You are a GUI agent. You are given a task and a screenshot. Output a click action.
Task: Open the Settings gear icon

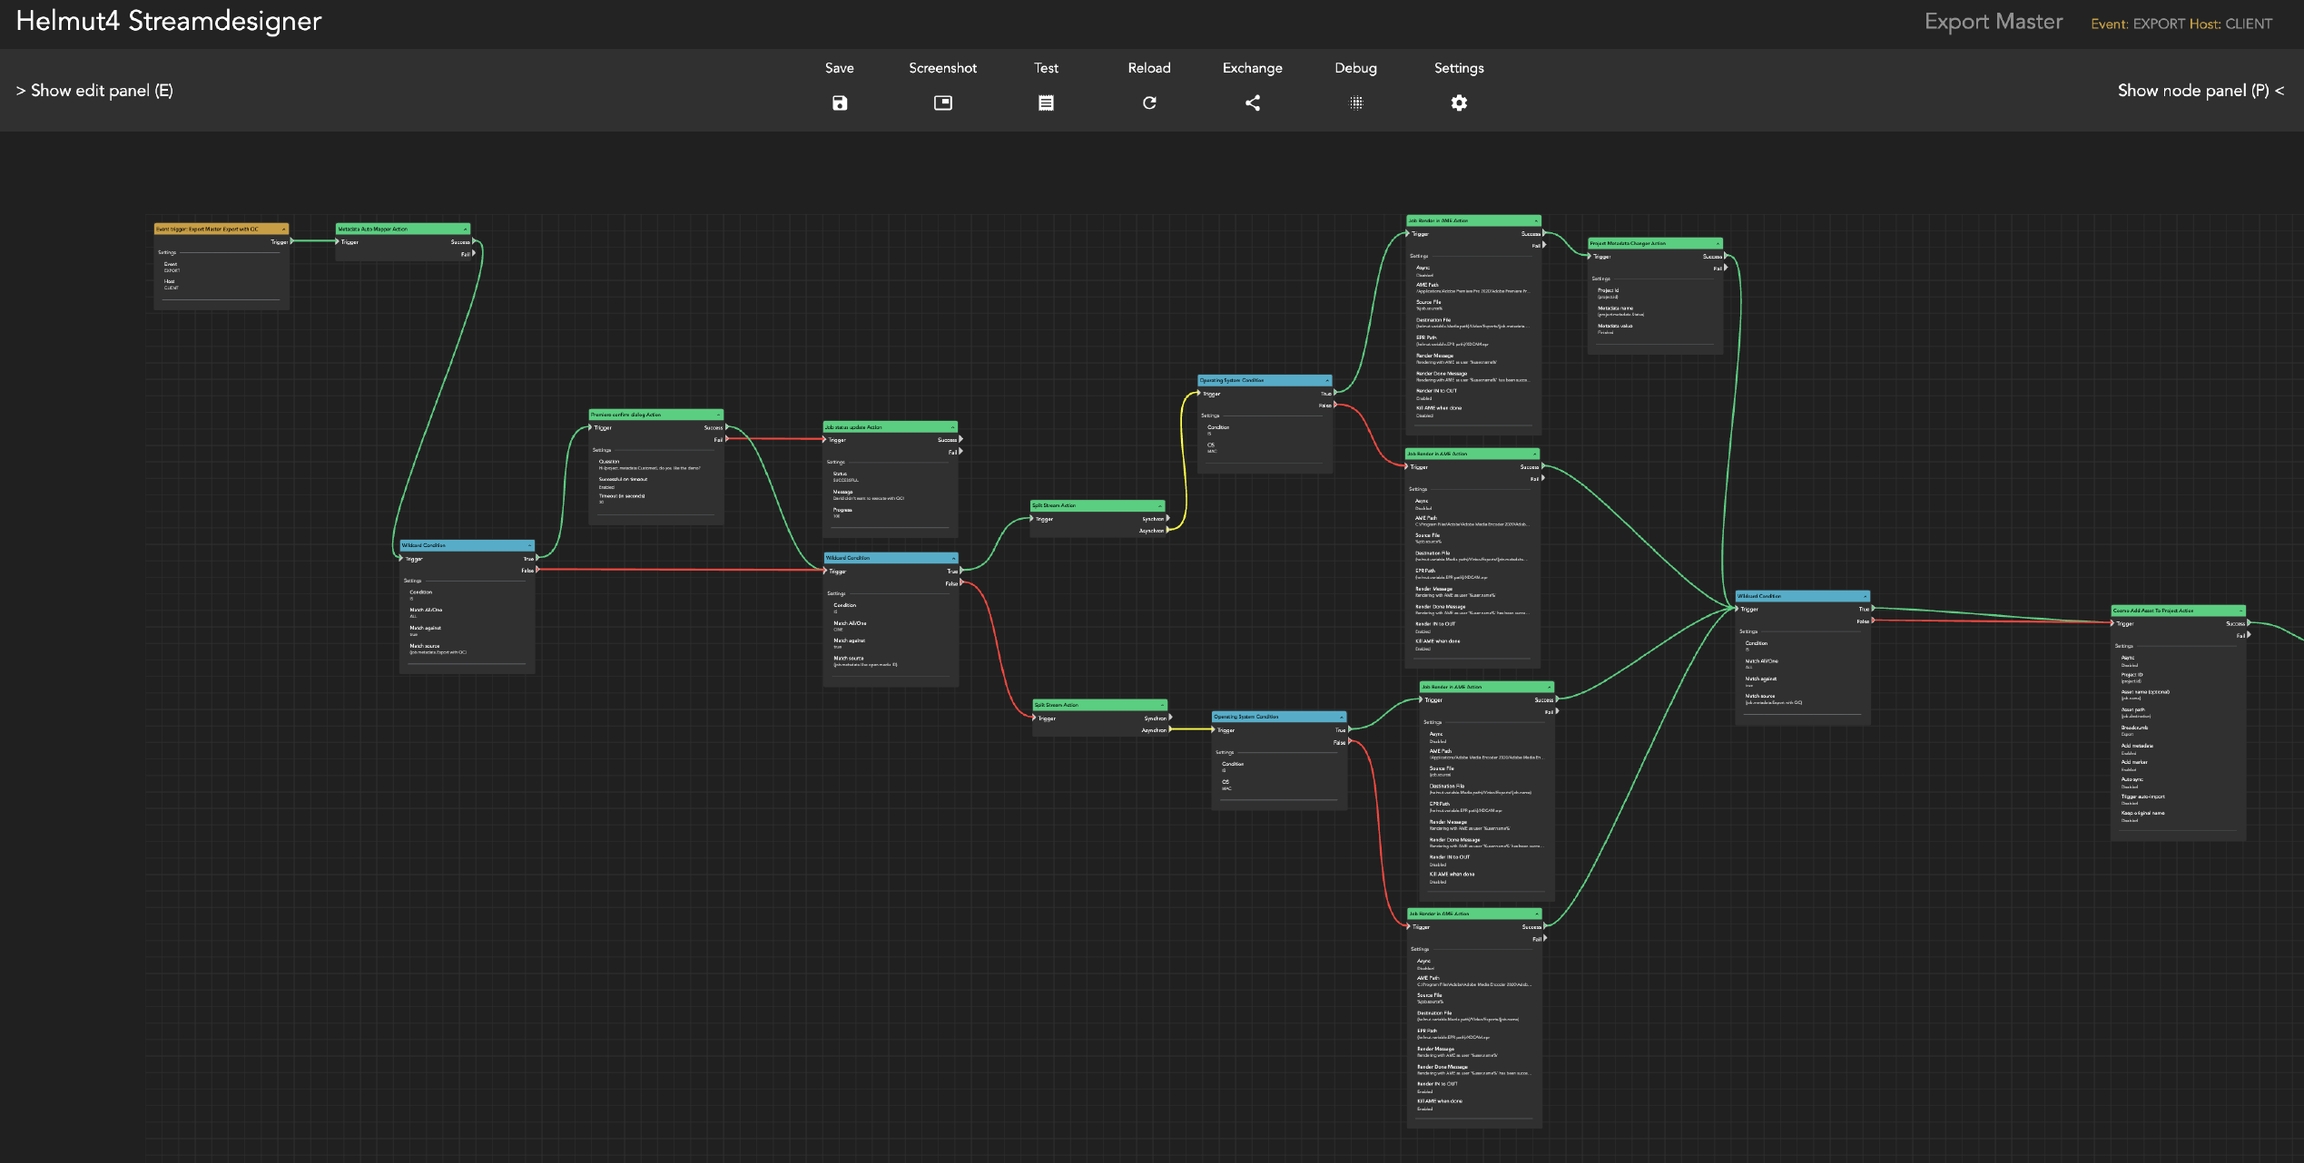[x=1458, y=103]
